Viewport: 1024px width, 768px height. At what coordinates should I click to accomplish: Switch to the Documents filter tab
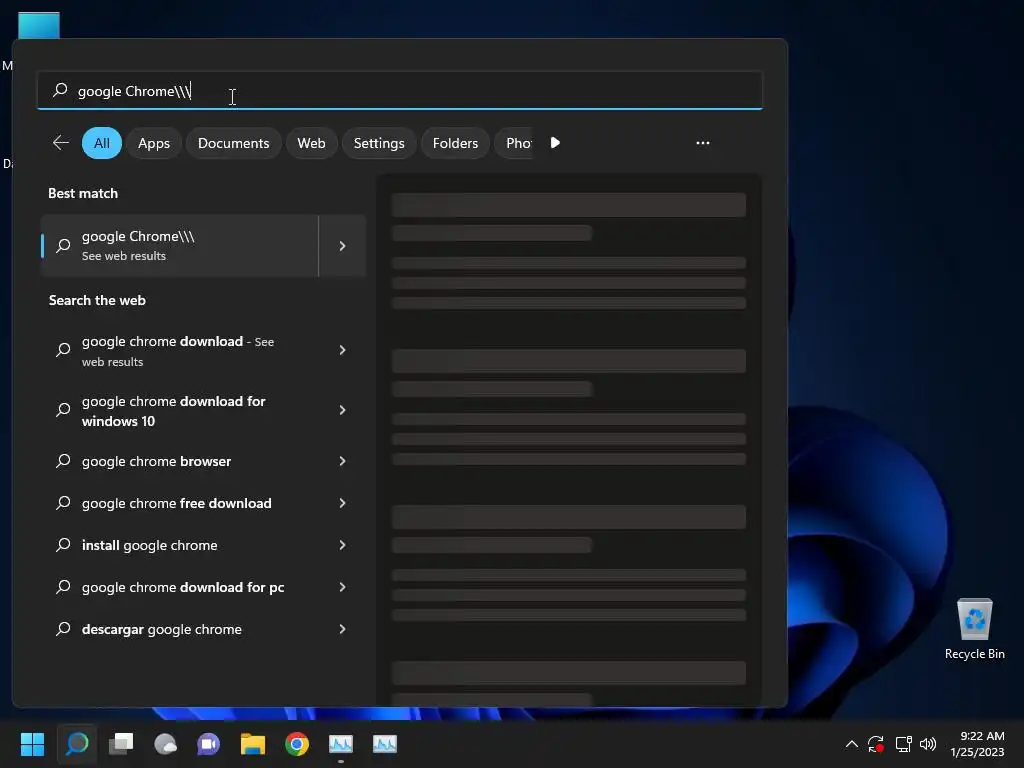click(x=234, y=143)
